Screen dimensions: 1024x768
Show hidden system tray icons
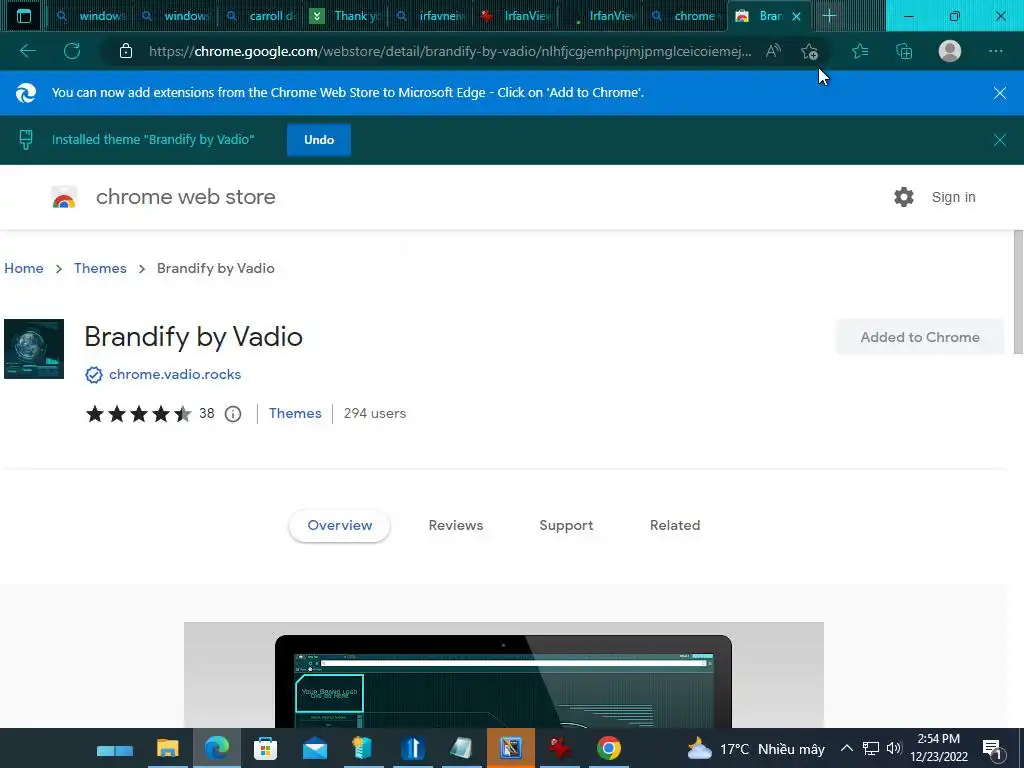pos(846,748)
